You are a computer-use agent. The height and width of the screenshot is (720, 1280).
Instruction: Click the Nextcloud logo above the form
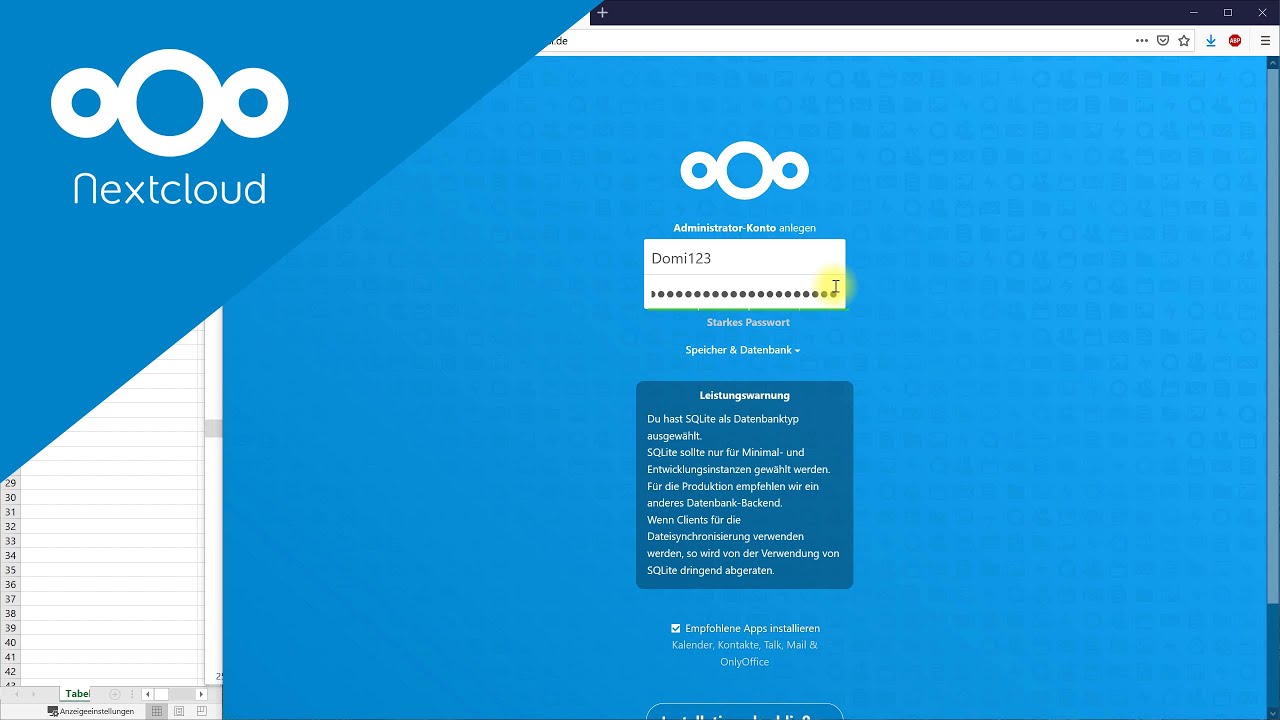pyautogui.click(x=744, y=171)
